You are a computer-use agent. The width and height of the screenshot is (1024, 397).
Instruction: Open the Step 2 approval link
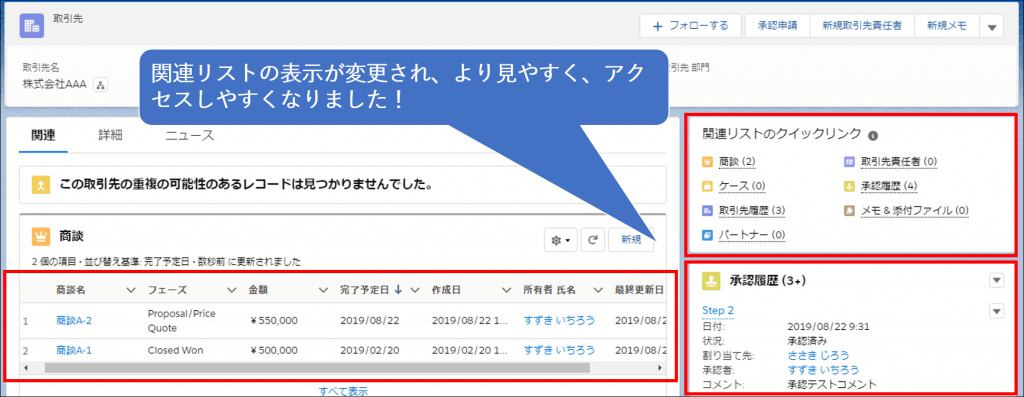tap(718, 310)
